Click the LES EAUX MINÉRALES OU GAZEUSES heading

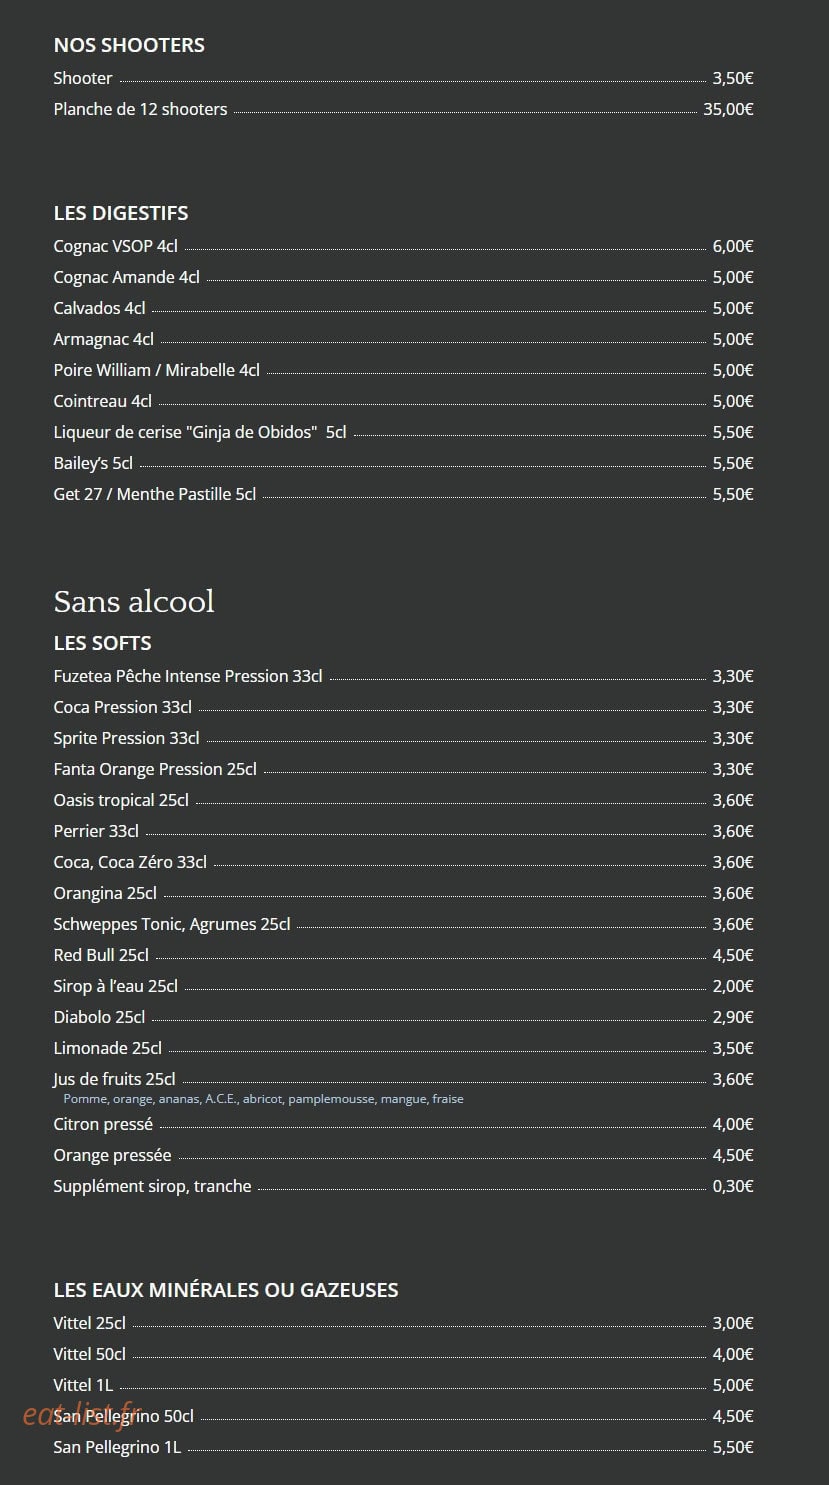tap(226, 1290)
